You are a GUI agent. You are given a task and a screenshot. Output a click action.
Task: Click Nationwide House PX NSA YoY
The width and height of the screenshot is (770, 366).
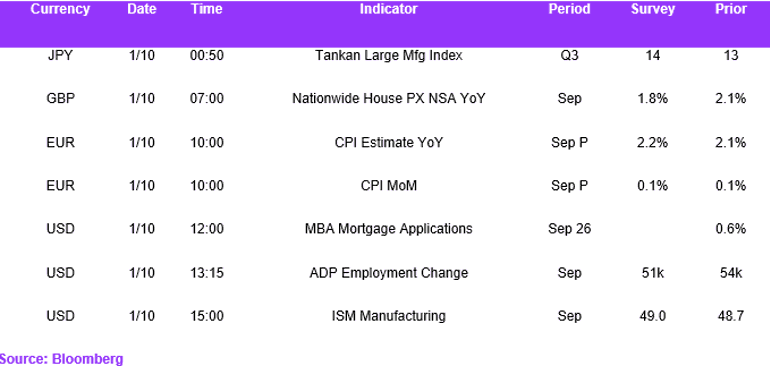(x=388, y=99)
